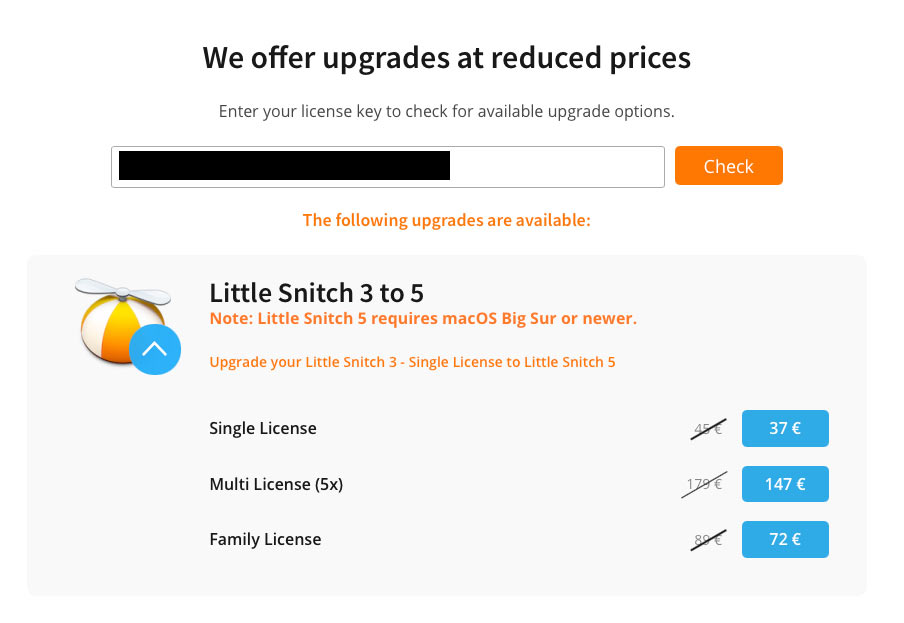Click the Single License label

(x=263, y=429)
